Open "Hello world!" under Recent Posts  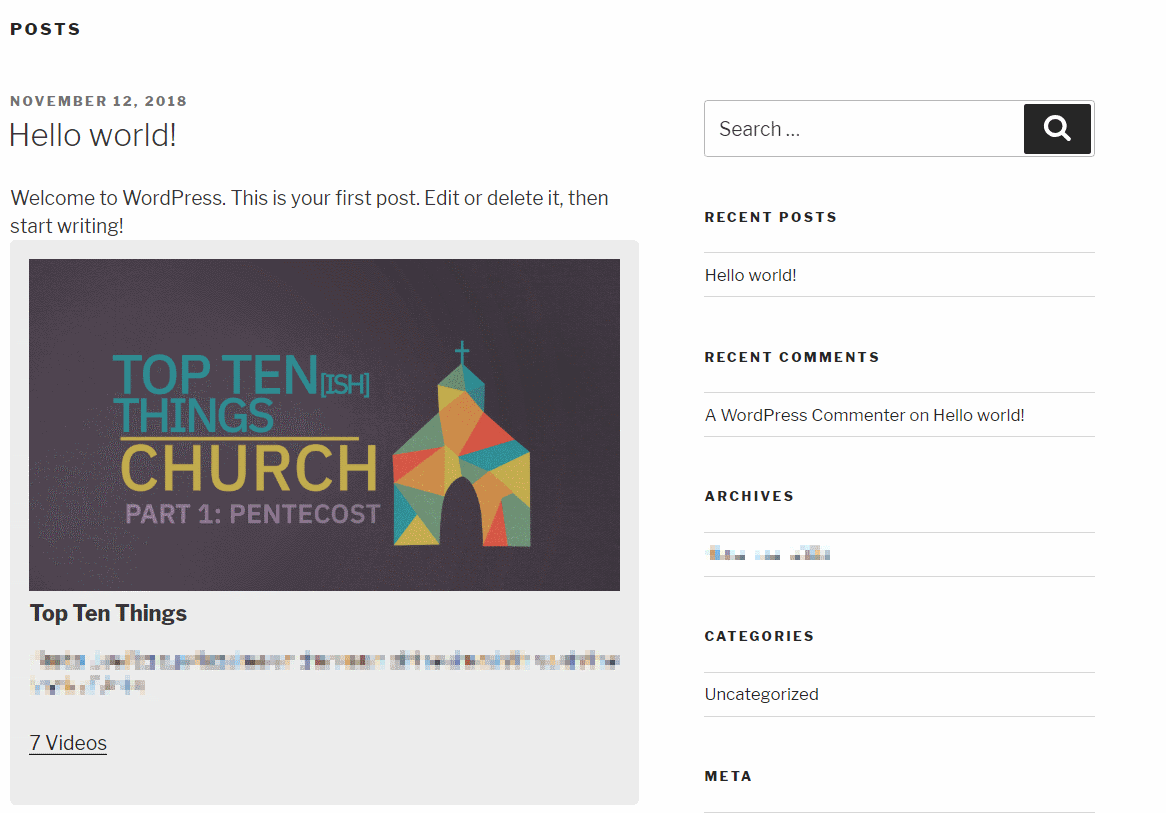[x=750, y=275]
